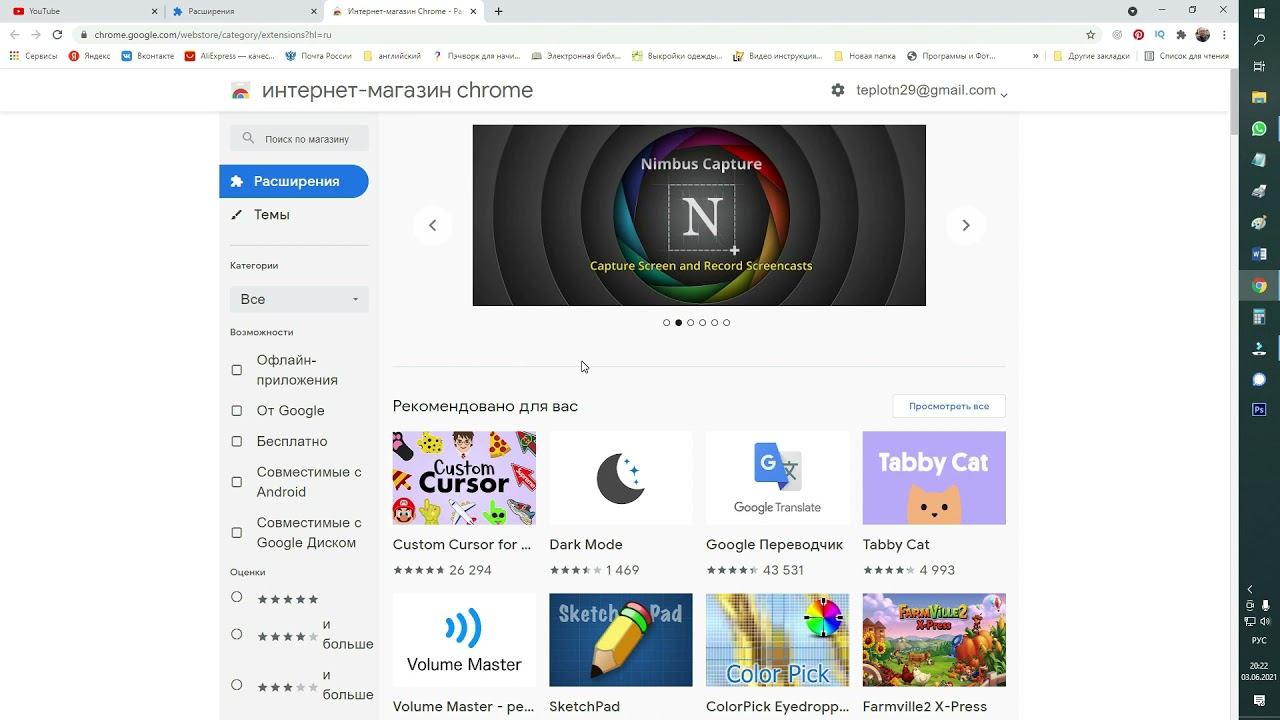The image size is (1280, 720).
Task: Open Word from the taskbar
Action: (x=1259, y=254)
